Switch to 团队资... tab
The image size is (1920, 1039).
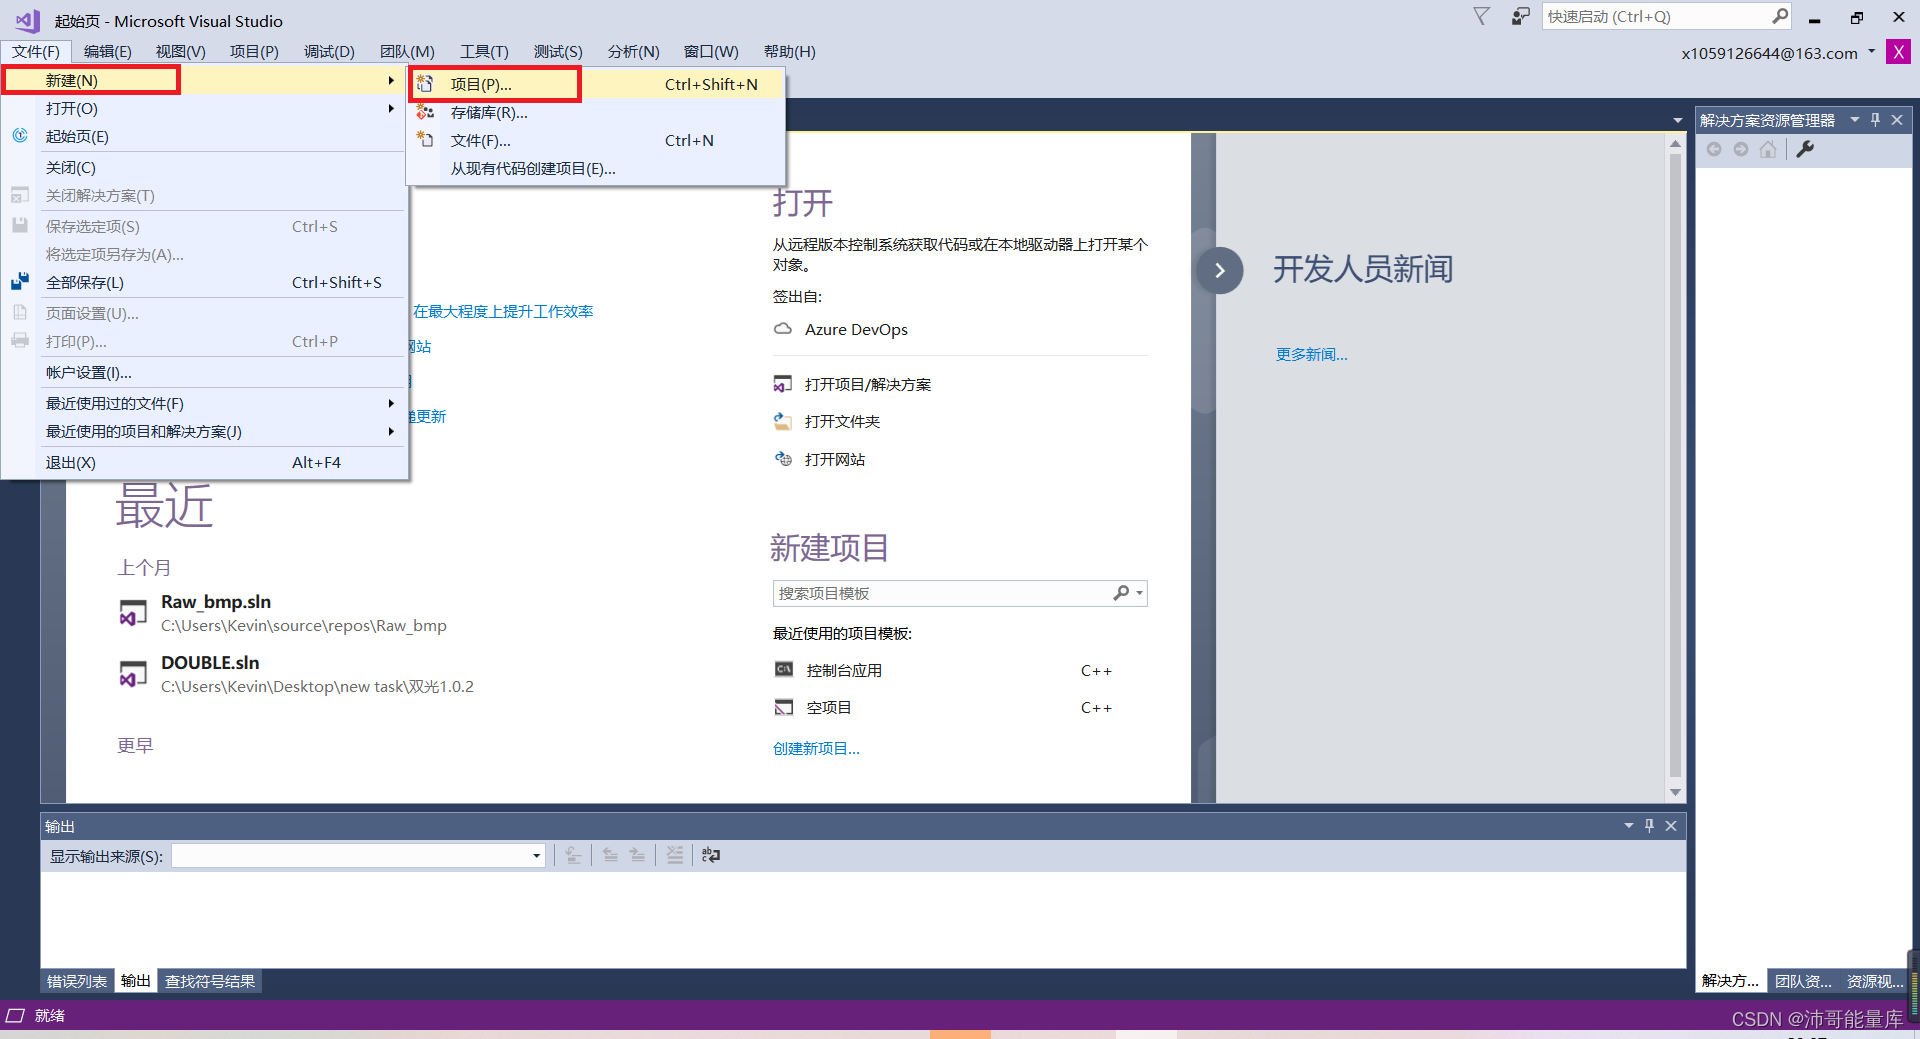coord(1804,981)
